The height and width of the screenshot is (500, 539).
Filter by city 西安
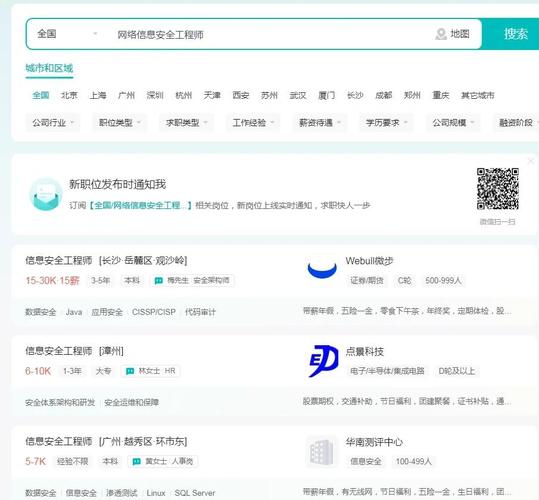[240, 95]
